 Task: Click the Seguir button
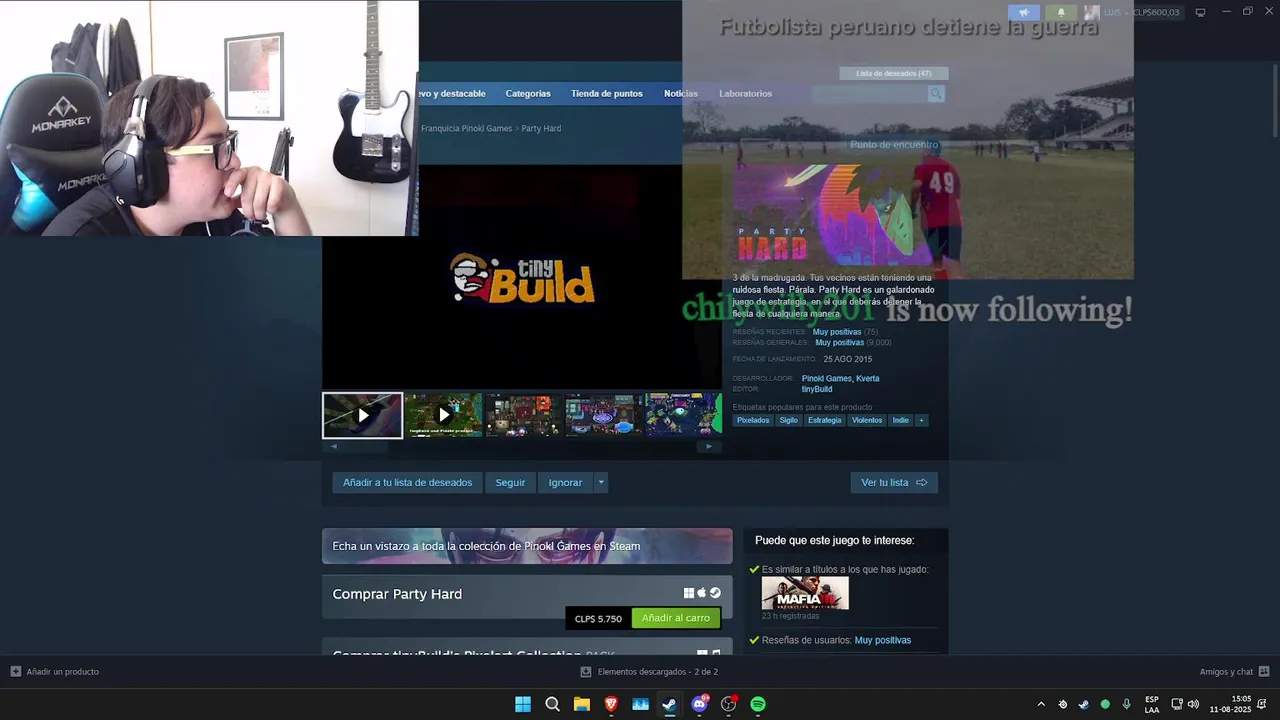(x=510, y=482)
